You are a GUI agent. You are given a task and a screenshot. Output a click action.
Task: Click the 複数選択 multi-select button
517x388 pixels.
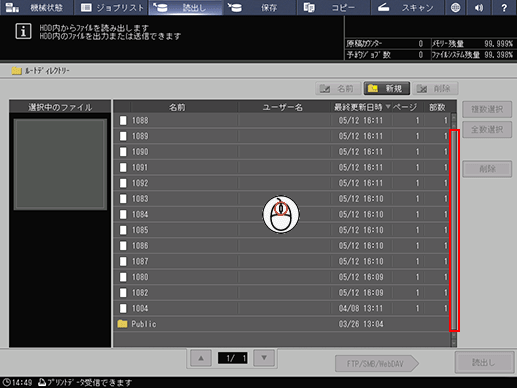tap(487, 109)
